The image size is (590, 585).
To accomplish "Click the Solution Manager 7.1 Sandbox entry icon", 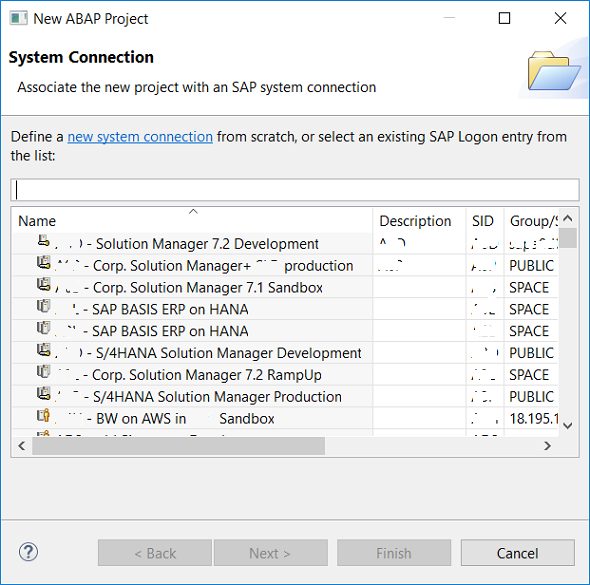I will coord(44,284).
